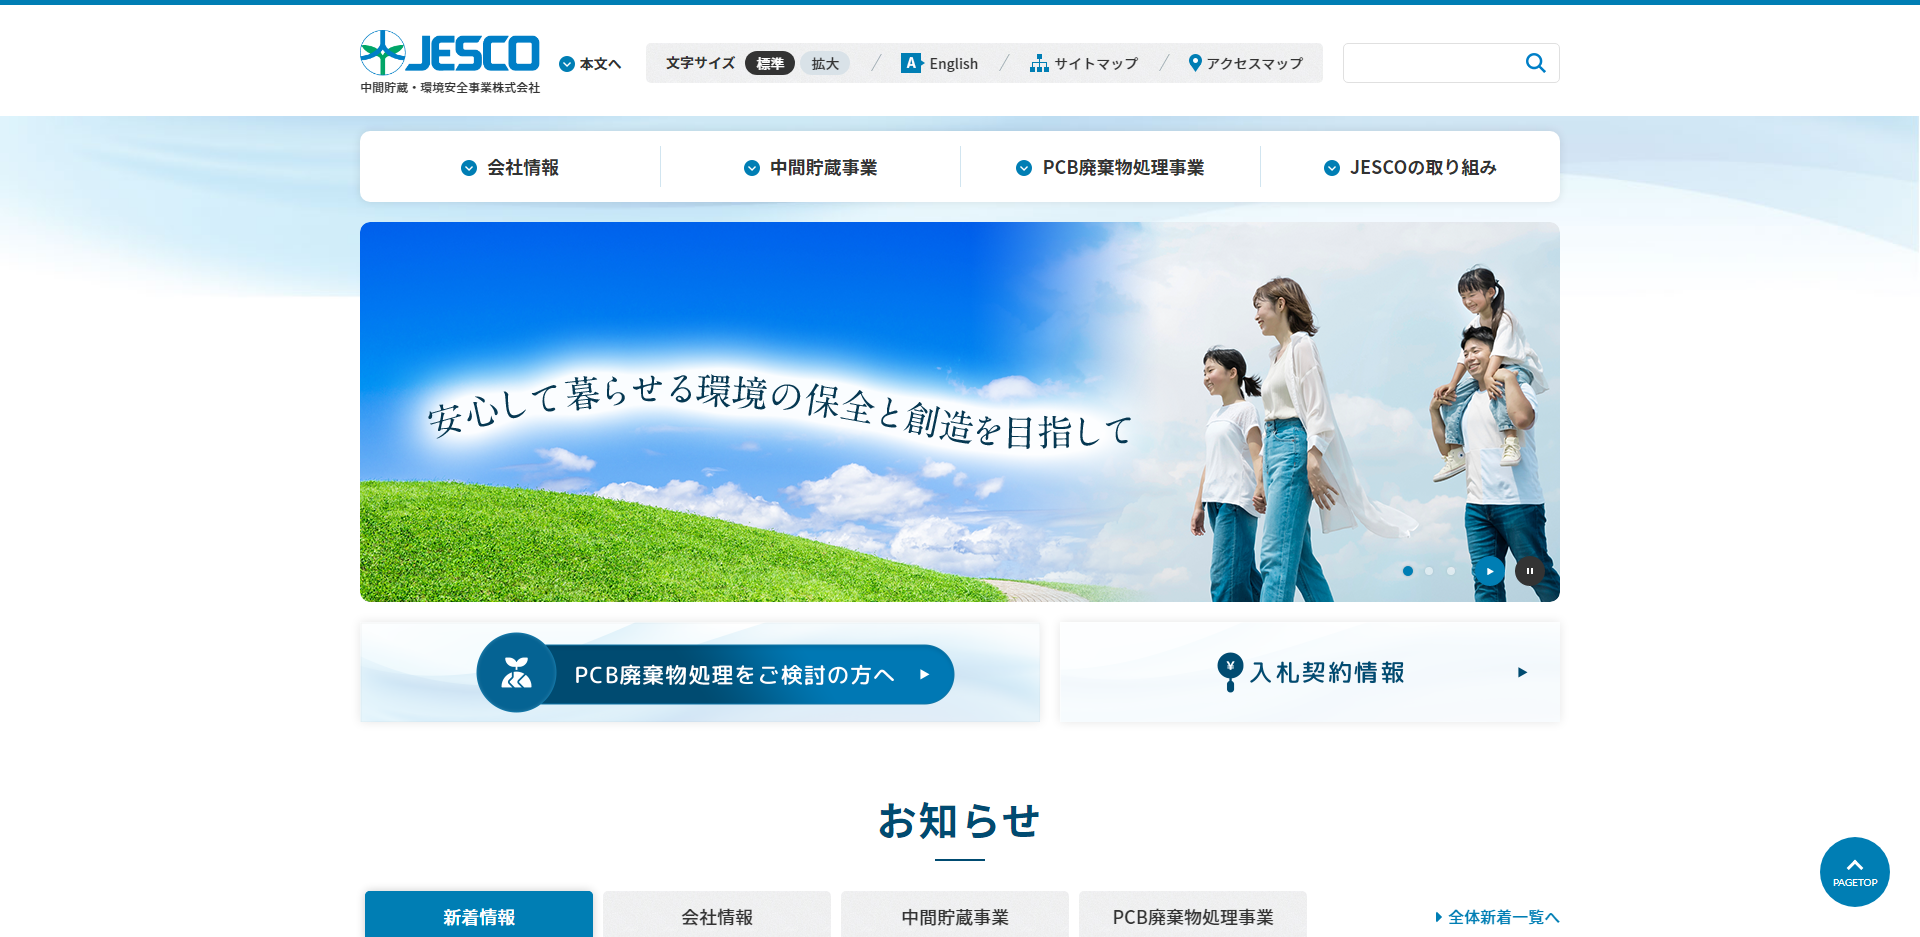Set text size to 拡大
Viewport: 1920px width, 937px height.
[825, 63]
